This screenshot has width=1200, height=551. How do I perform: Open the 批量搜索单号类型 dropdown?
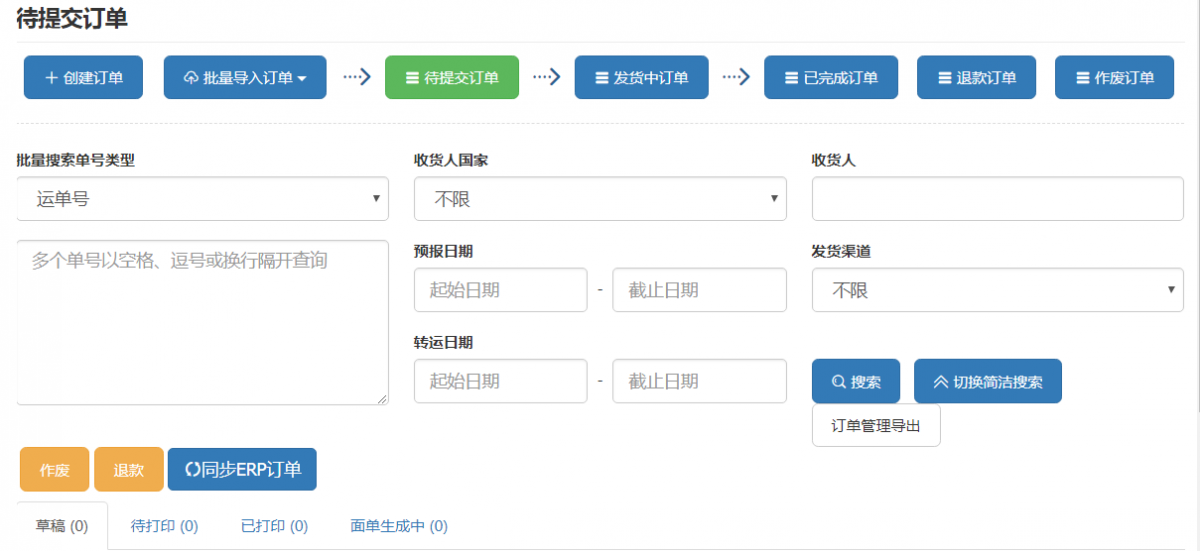202,199
